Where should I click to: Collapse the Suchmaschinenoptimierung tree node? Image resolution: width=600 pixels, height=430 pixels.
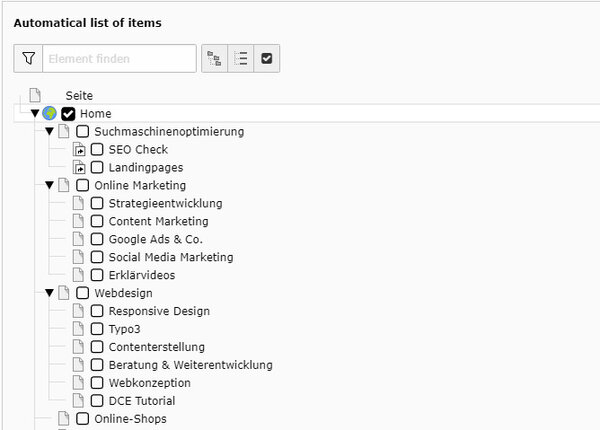pyautogui.click(x=49, y=132)
